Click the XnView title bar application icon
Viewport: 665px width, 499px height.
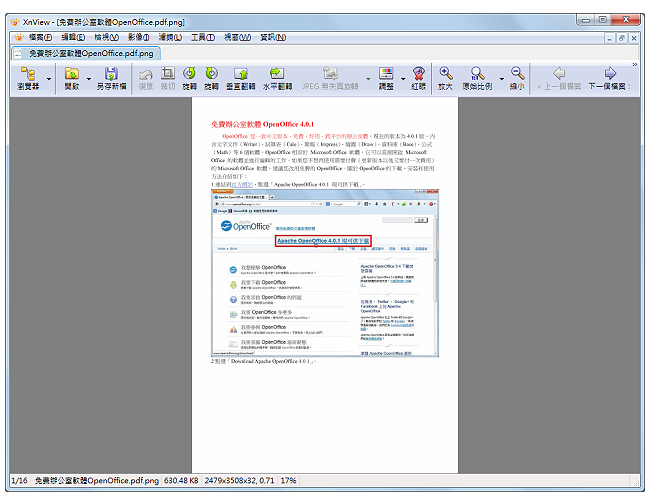pos(15,22)
